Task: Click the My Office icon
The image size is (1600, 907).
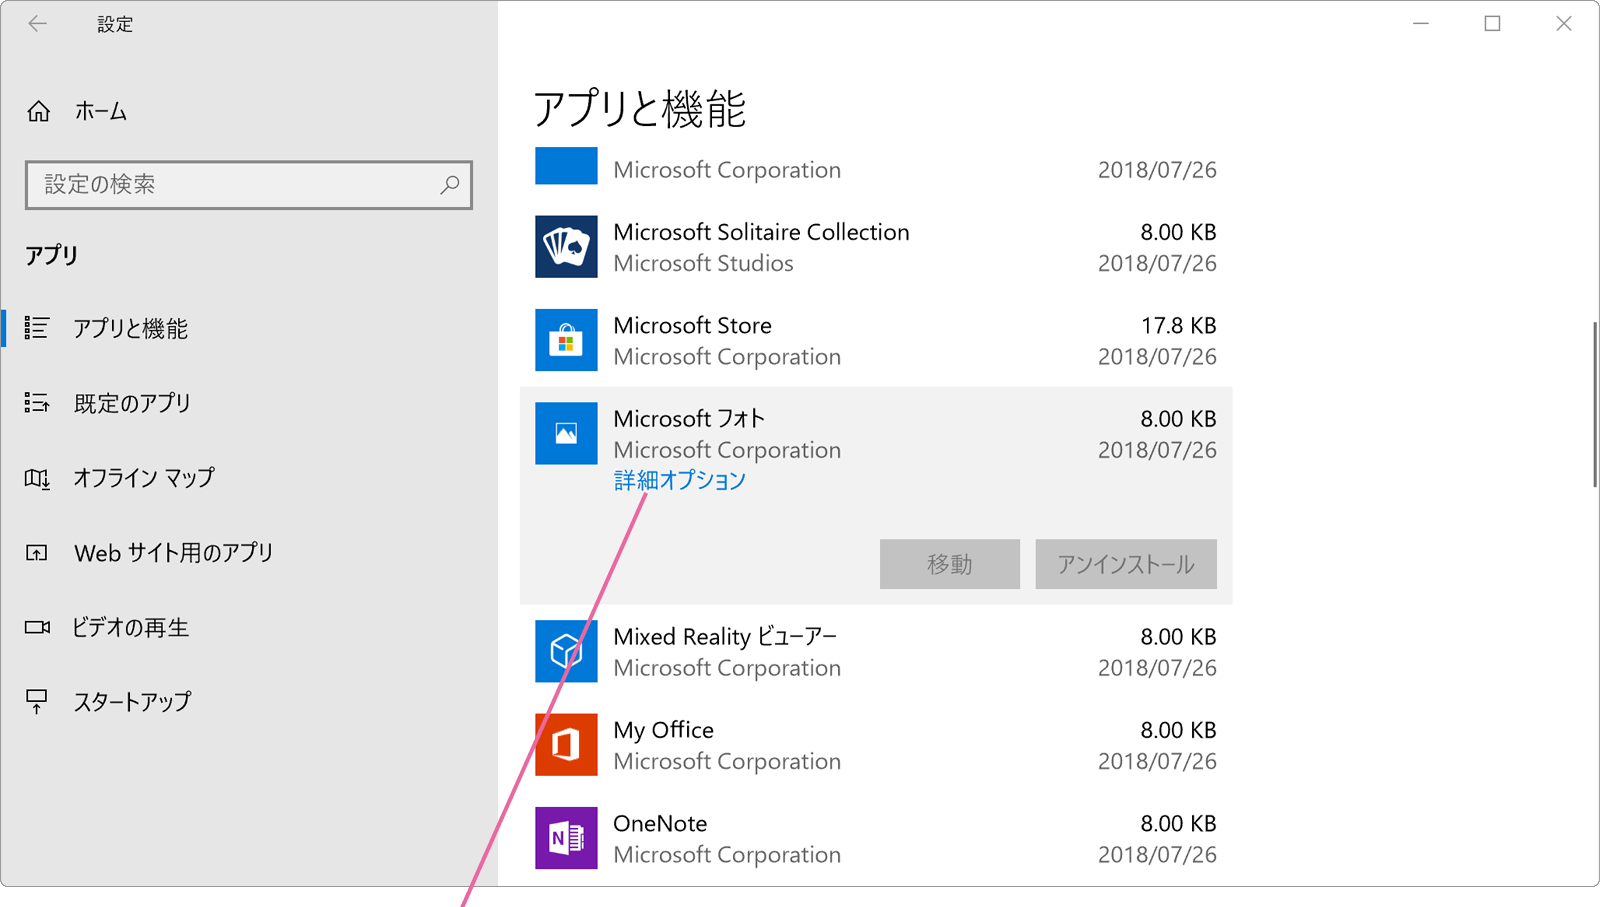Action: pos(566,745)
